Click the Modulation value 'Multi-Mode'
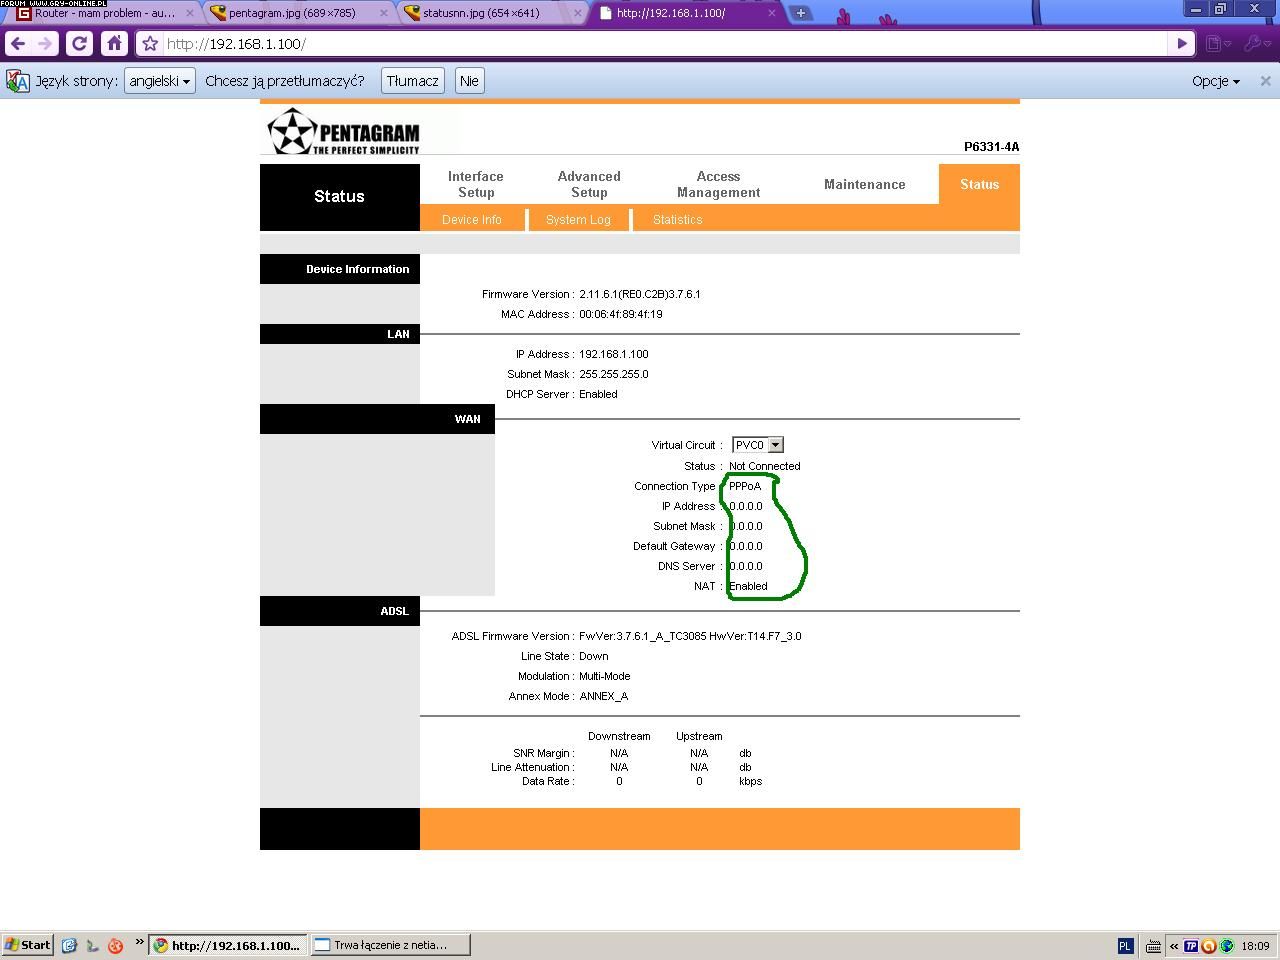 pos(605,676)
